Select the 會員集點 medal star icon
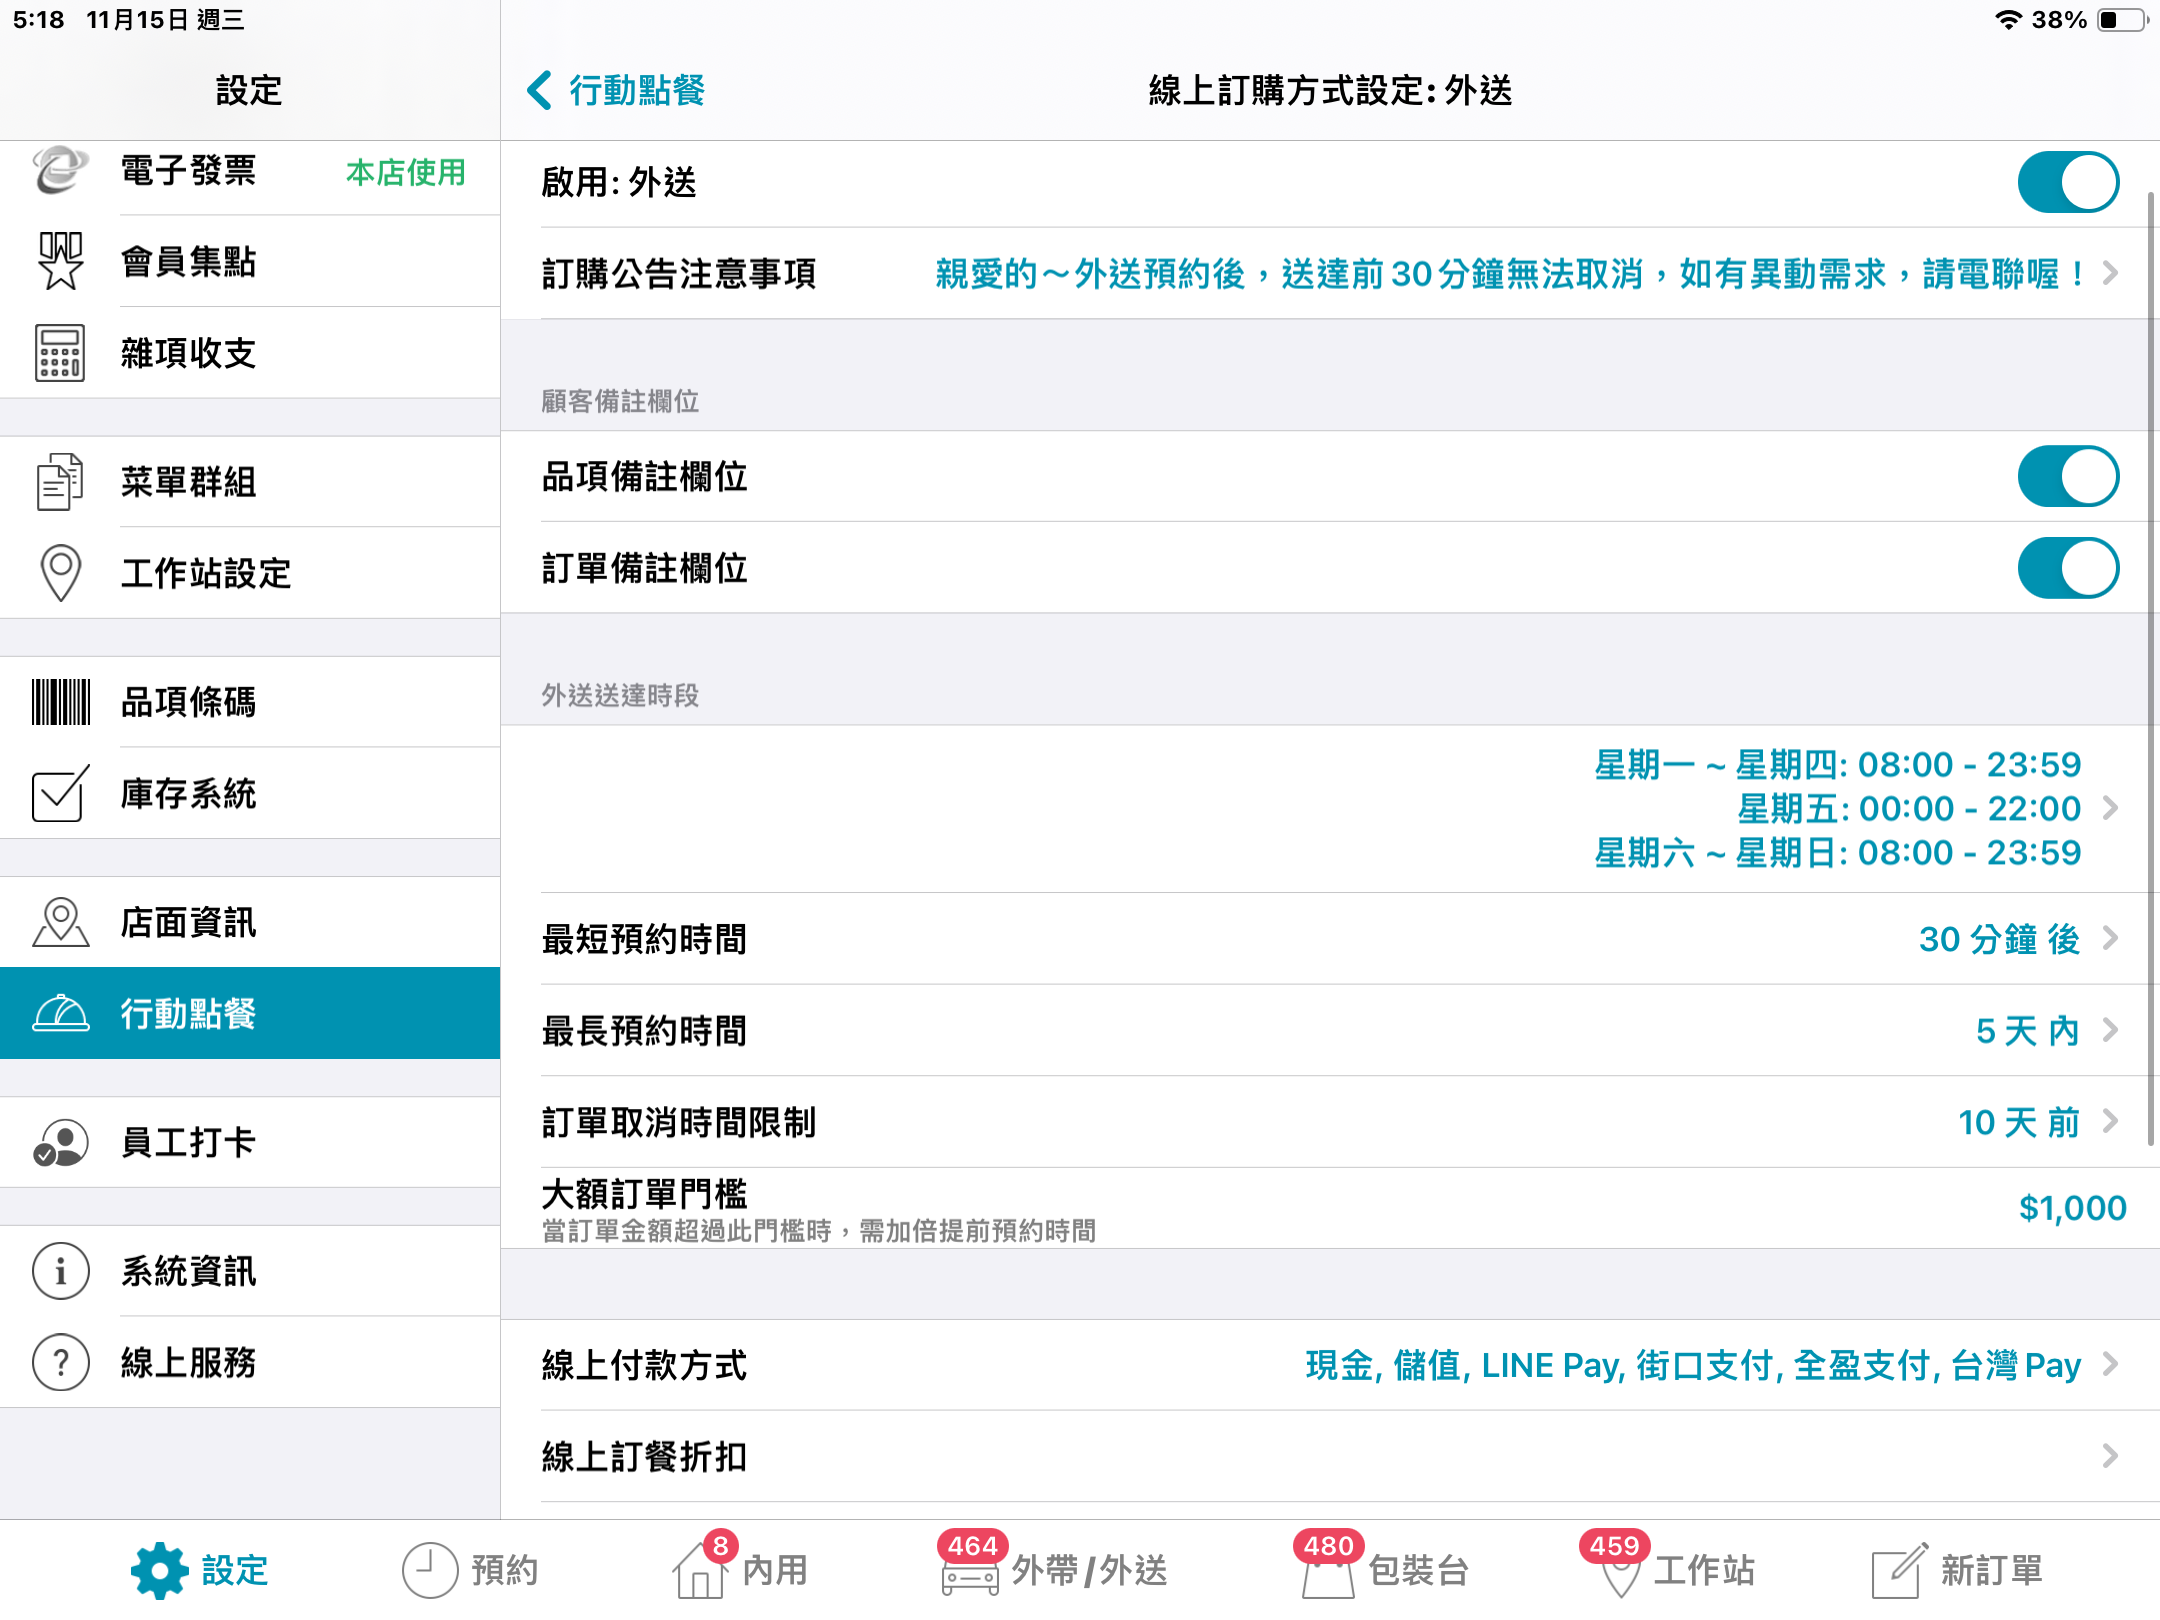2160x1620 pixels. (60, 261)
